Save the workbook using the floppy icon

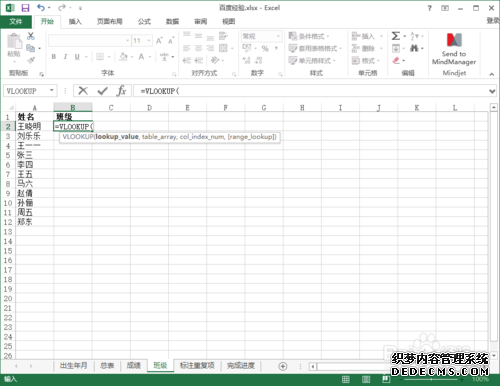(25, 8)
